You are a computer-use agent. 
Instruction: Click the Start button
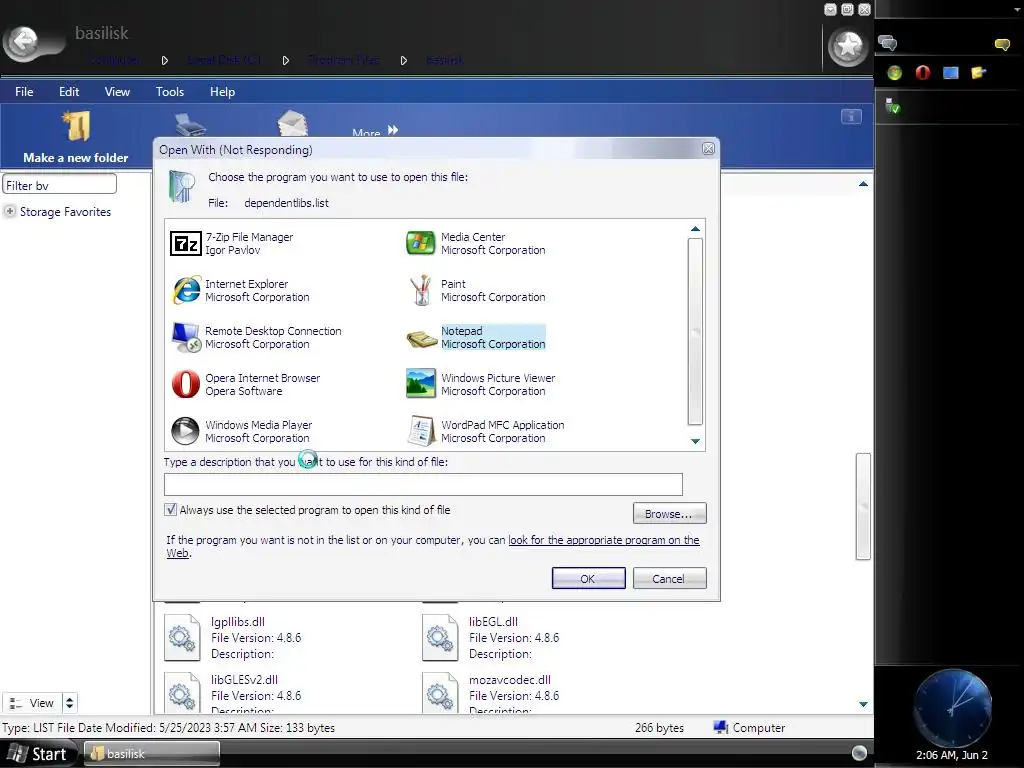[x=38, y=754]
